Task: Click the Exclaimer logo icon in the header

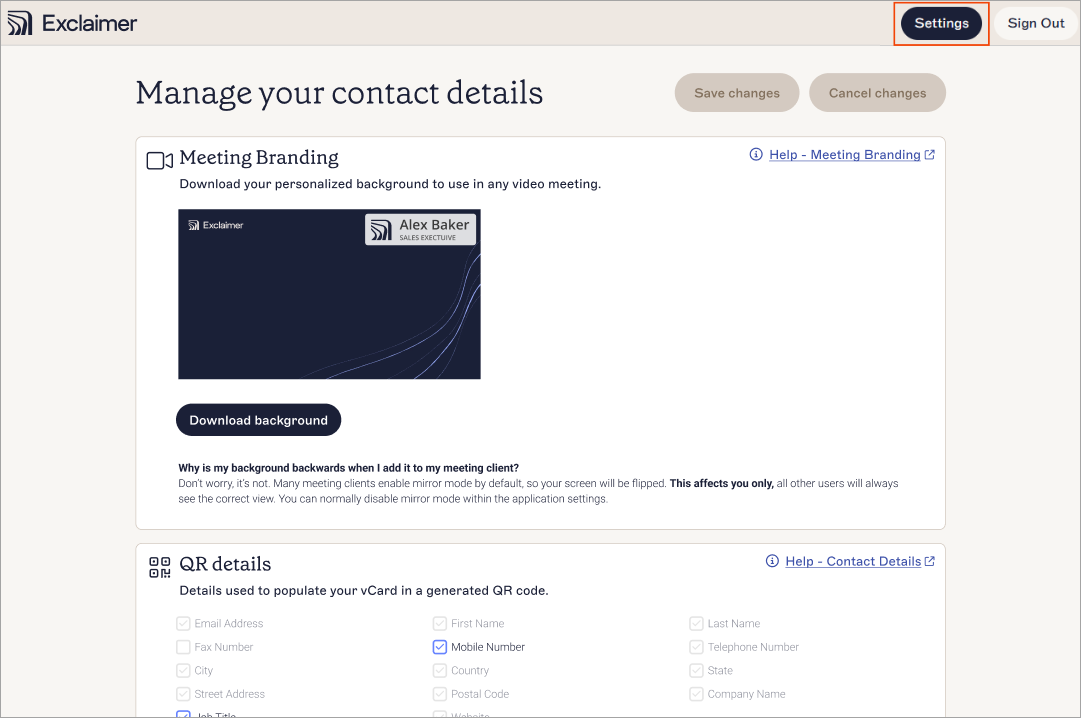Action: click(19, 22)
